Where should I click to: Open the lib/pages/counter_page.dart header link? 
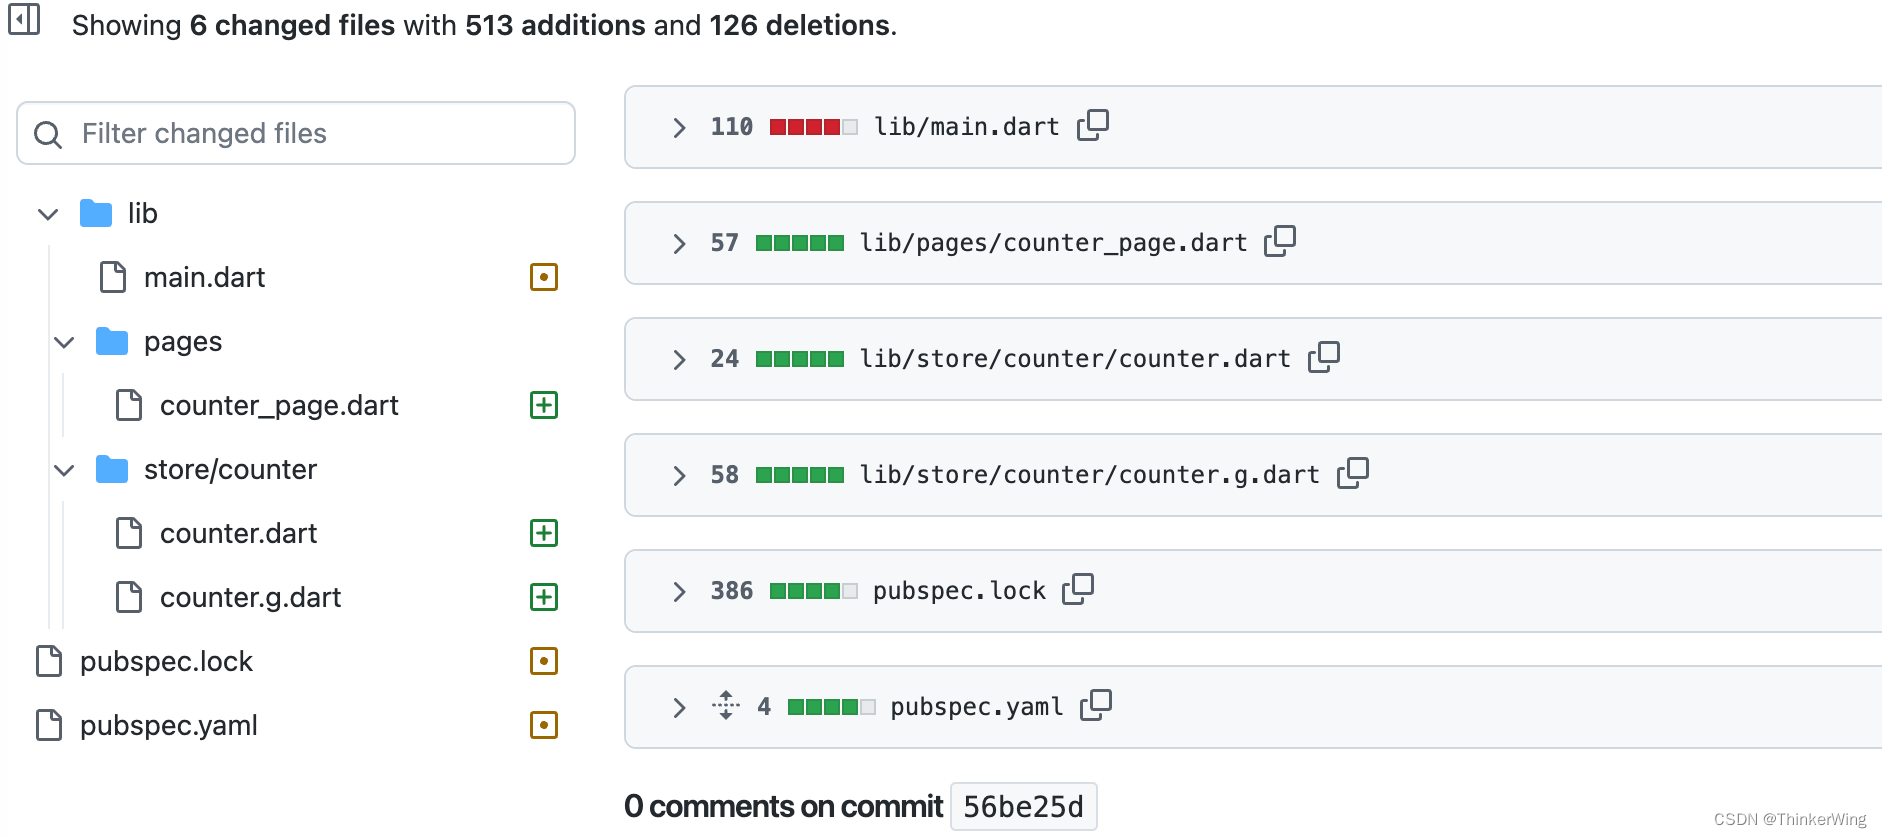[x=1054, y=243]
